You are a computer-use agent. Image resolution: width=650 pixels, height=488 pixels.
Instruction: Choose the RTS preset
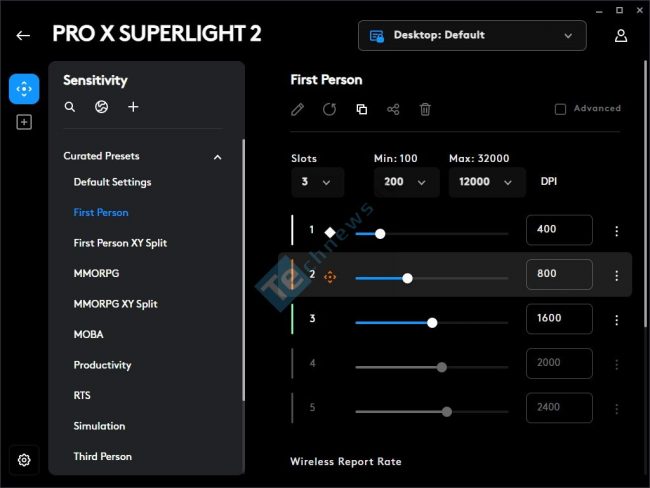tap(82, 395)
